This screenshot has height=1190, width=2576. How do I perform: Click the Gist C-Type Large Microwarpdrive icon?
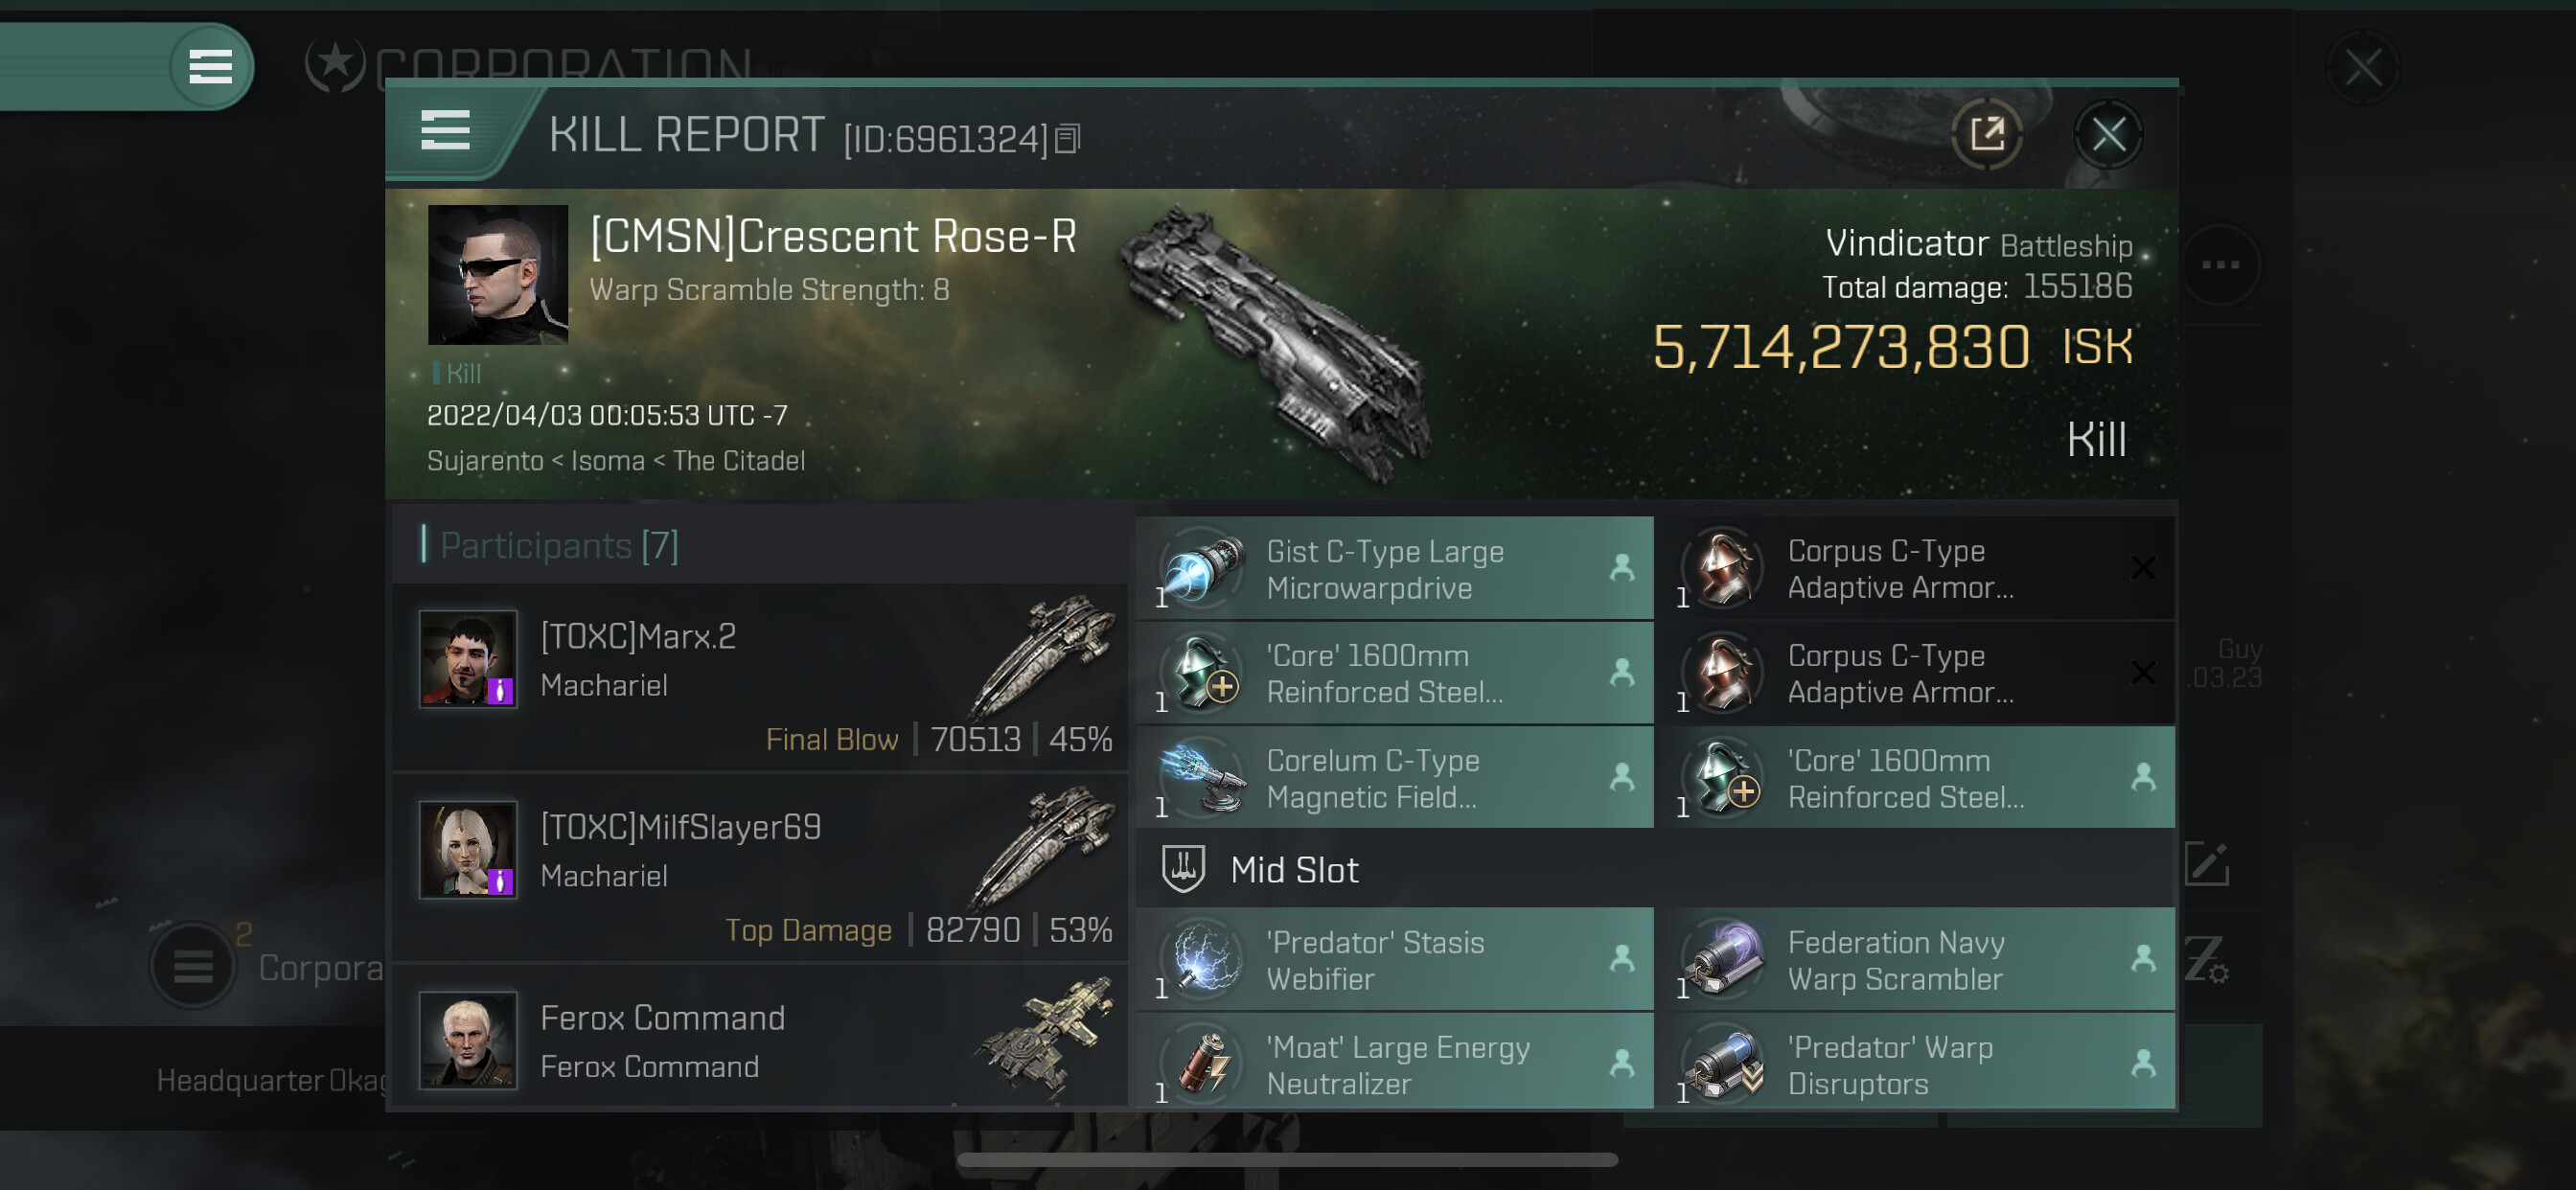click(1204, 568)
